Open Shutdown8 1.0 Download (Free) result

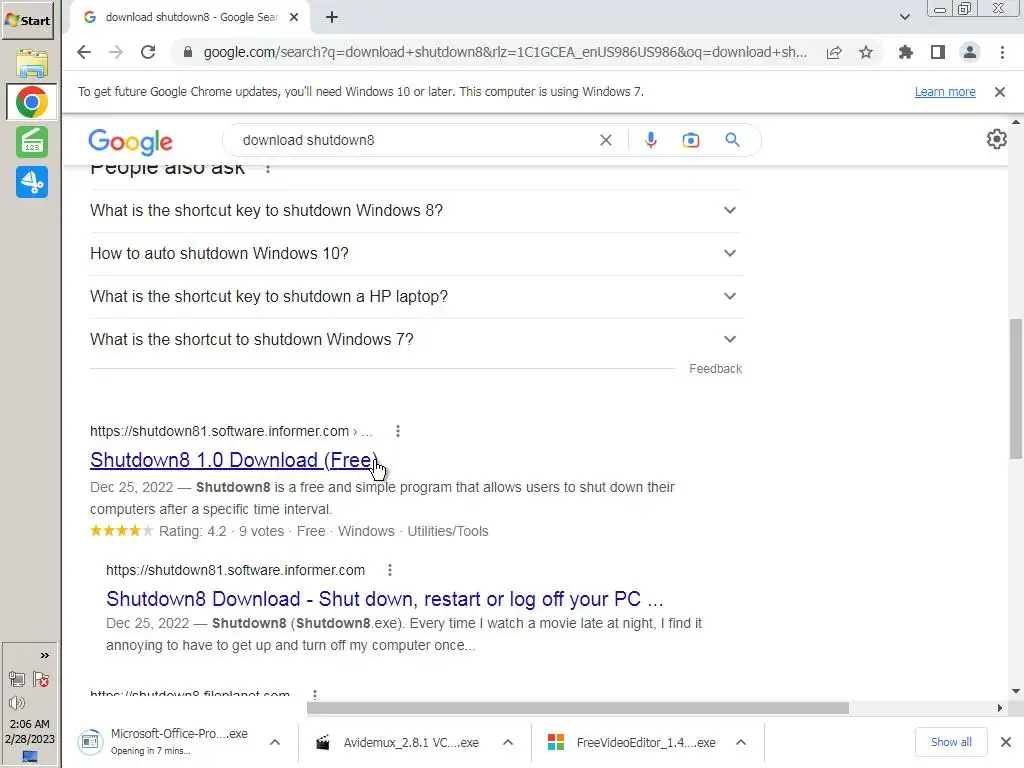point(234,460)
